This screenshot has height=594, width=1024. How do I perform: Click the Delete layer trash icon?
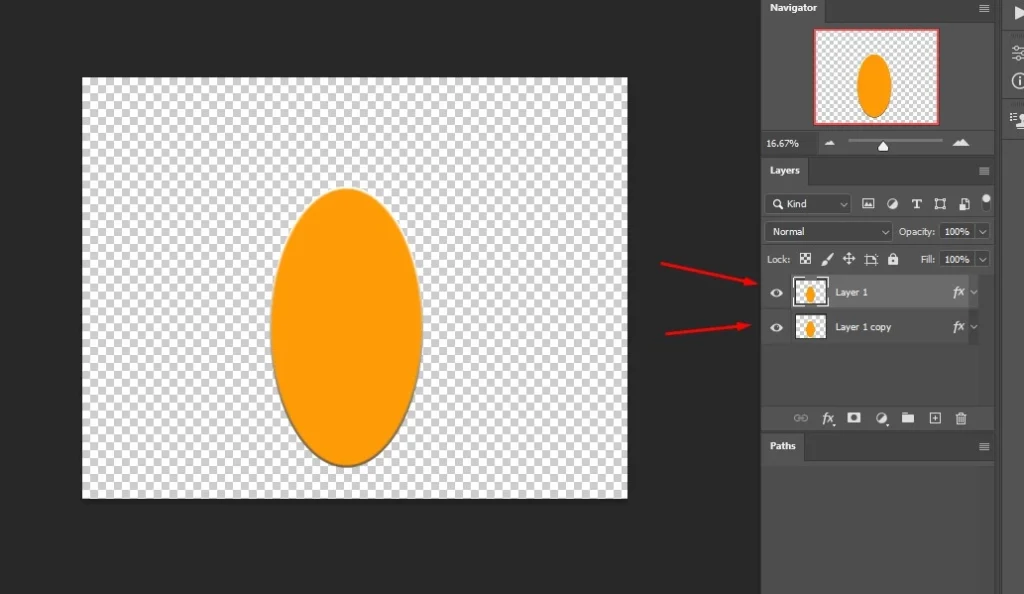click(x=960, y=418)
